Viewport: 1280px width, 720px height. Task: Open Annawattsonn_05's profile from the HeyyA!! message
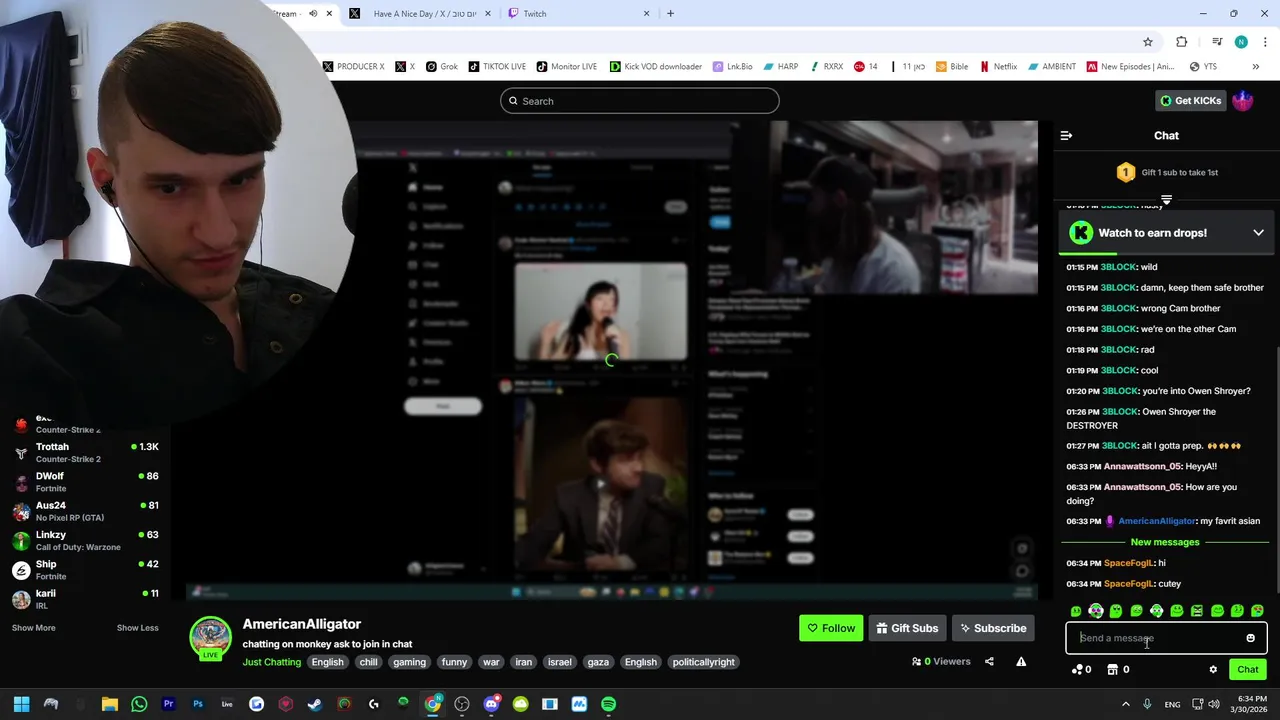click(1143, 467)
